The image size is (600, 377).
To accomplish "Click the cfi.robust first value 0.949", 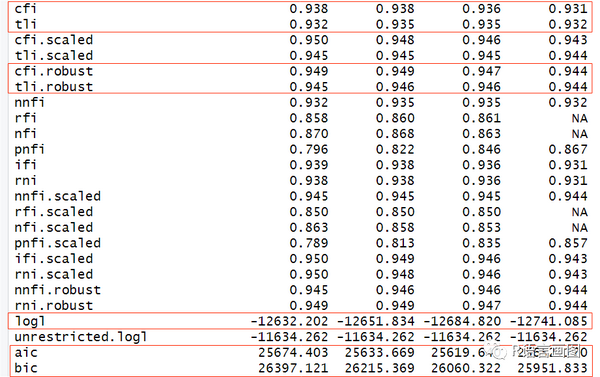I will pos(309,71).
